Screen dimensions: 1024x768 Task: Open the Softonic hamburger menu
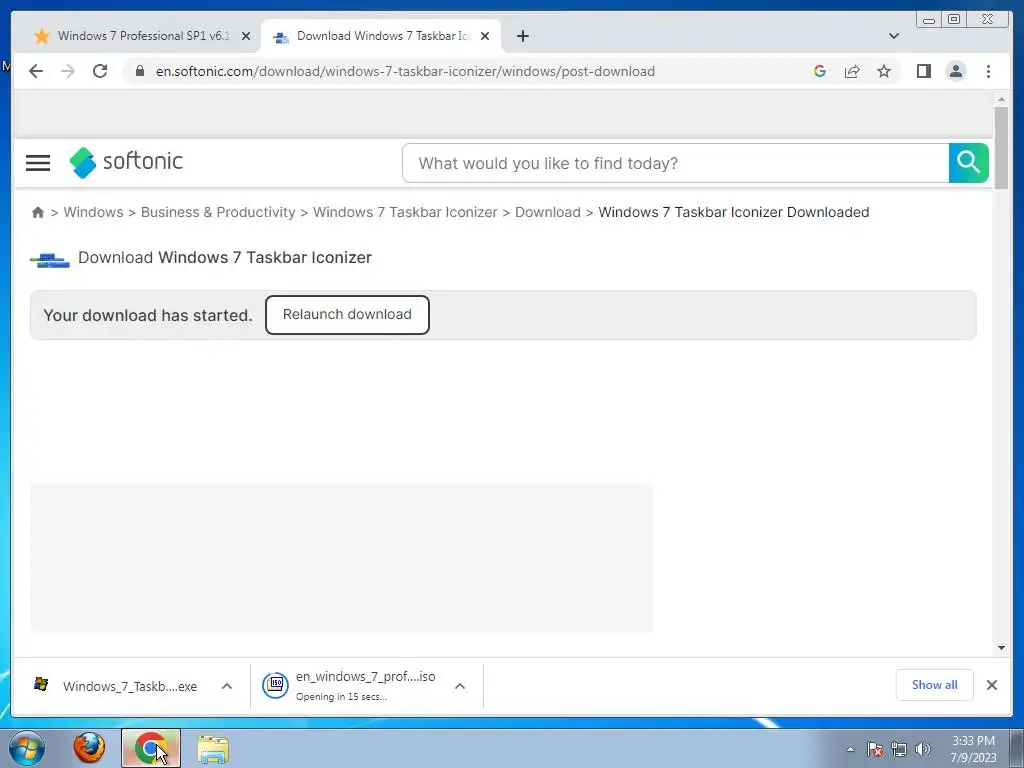click(x=38, y=163)
